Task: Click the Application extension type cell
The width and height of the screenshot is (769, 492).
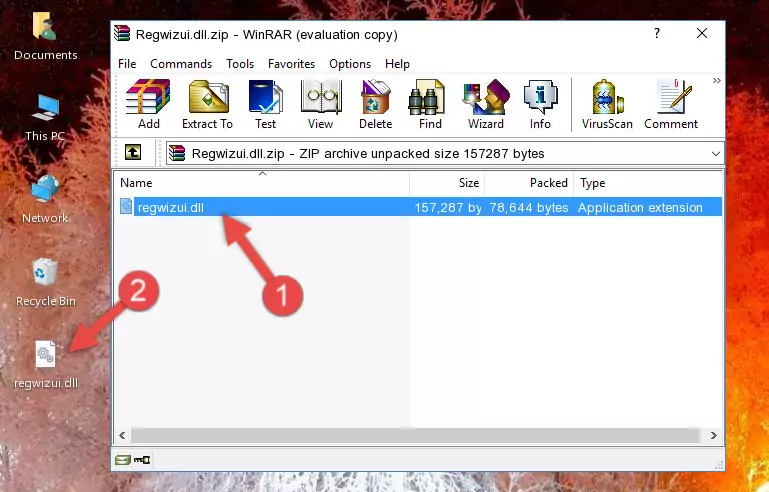Action: click(640, 207)
